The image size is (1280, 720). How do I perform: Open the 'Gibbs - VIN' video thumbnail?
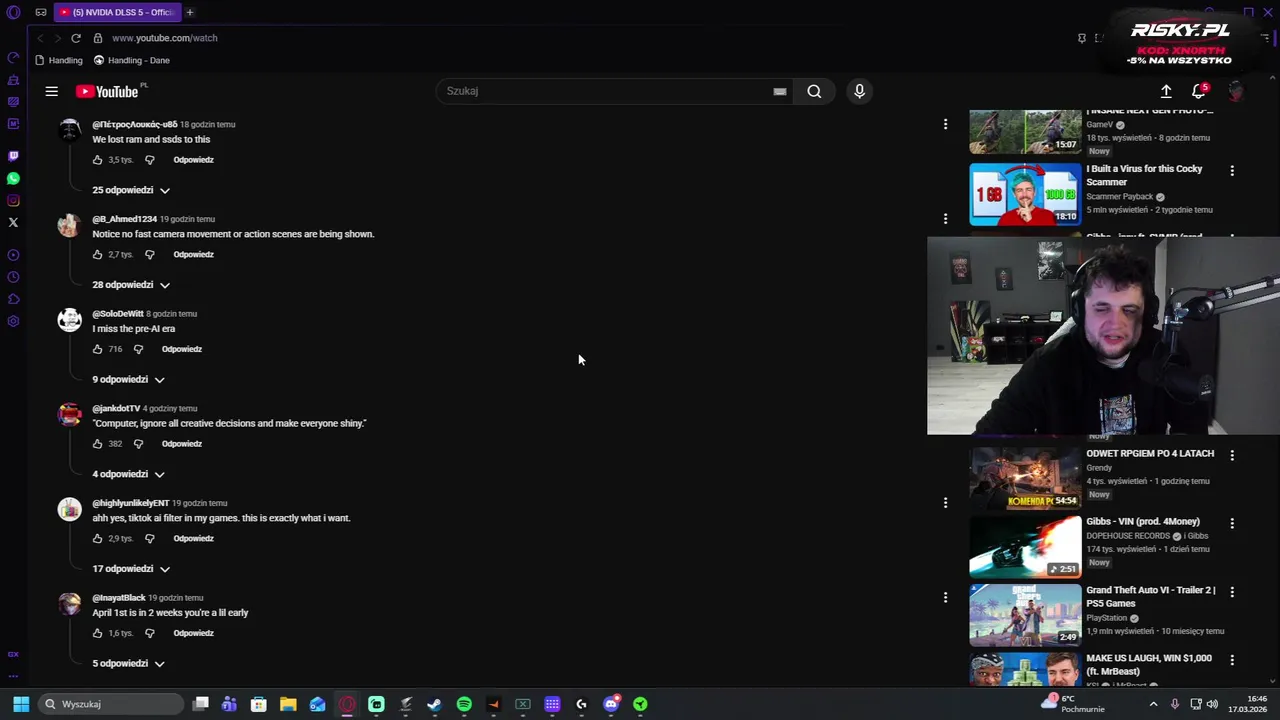1025,547
